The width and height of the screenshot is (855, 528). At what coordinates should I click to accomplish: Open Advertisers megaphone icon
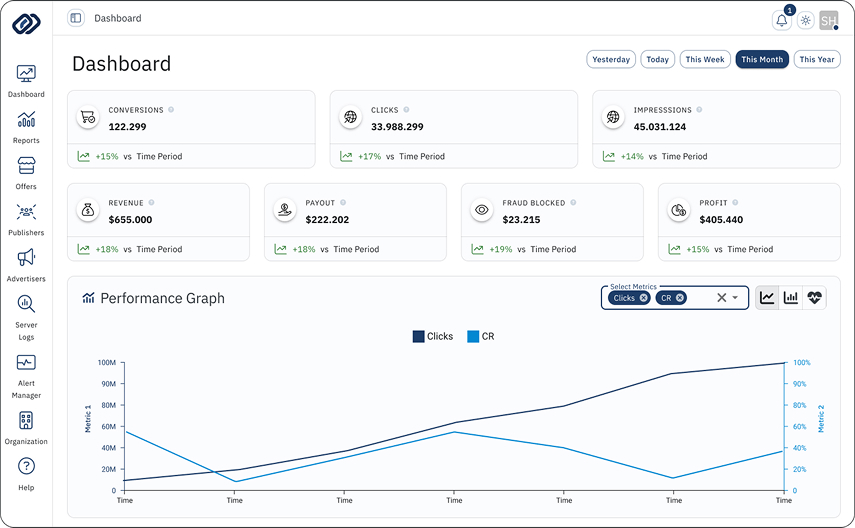[26, 264]
